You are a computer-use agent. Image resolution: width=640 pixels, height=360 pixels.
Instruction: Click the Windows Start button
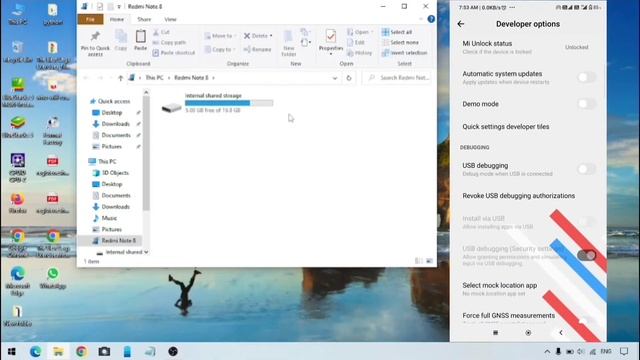(x=11, y=351)
